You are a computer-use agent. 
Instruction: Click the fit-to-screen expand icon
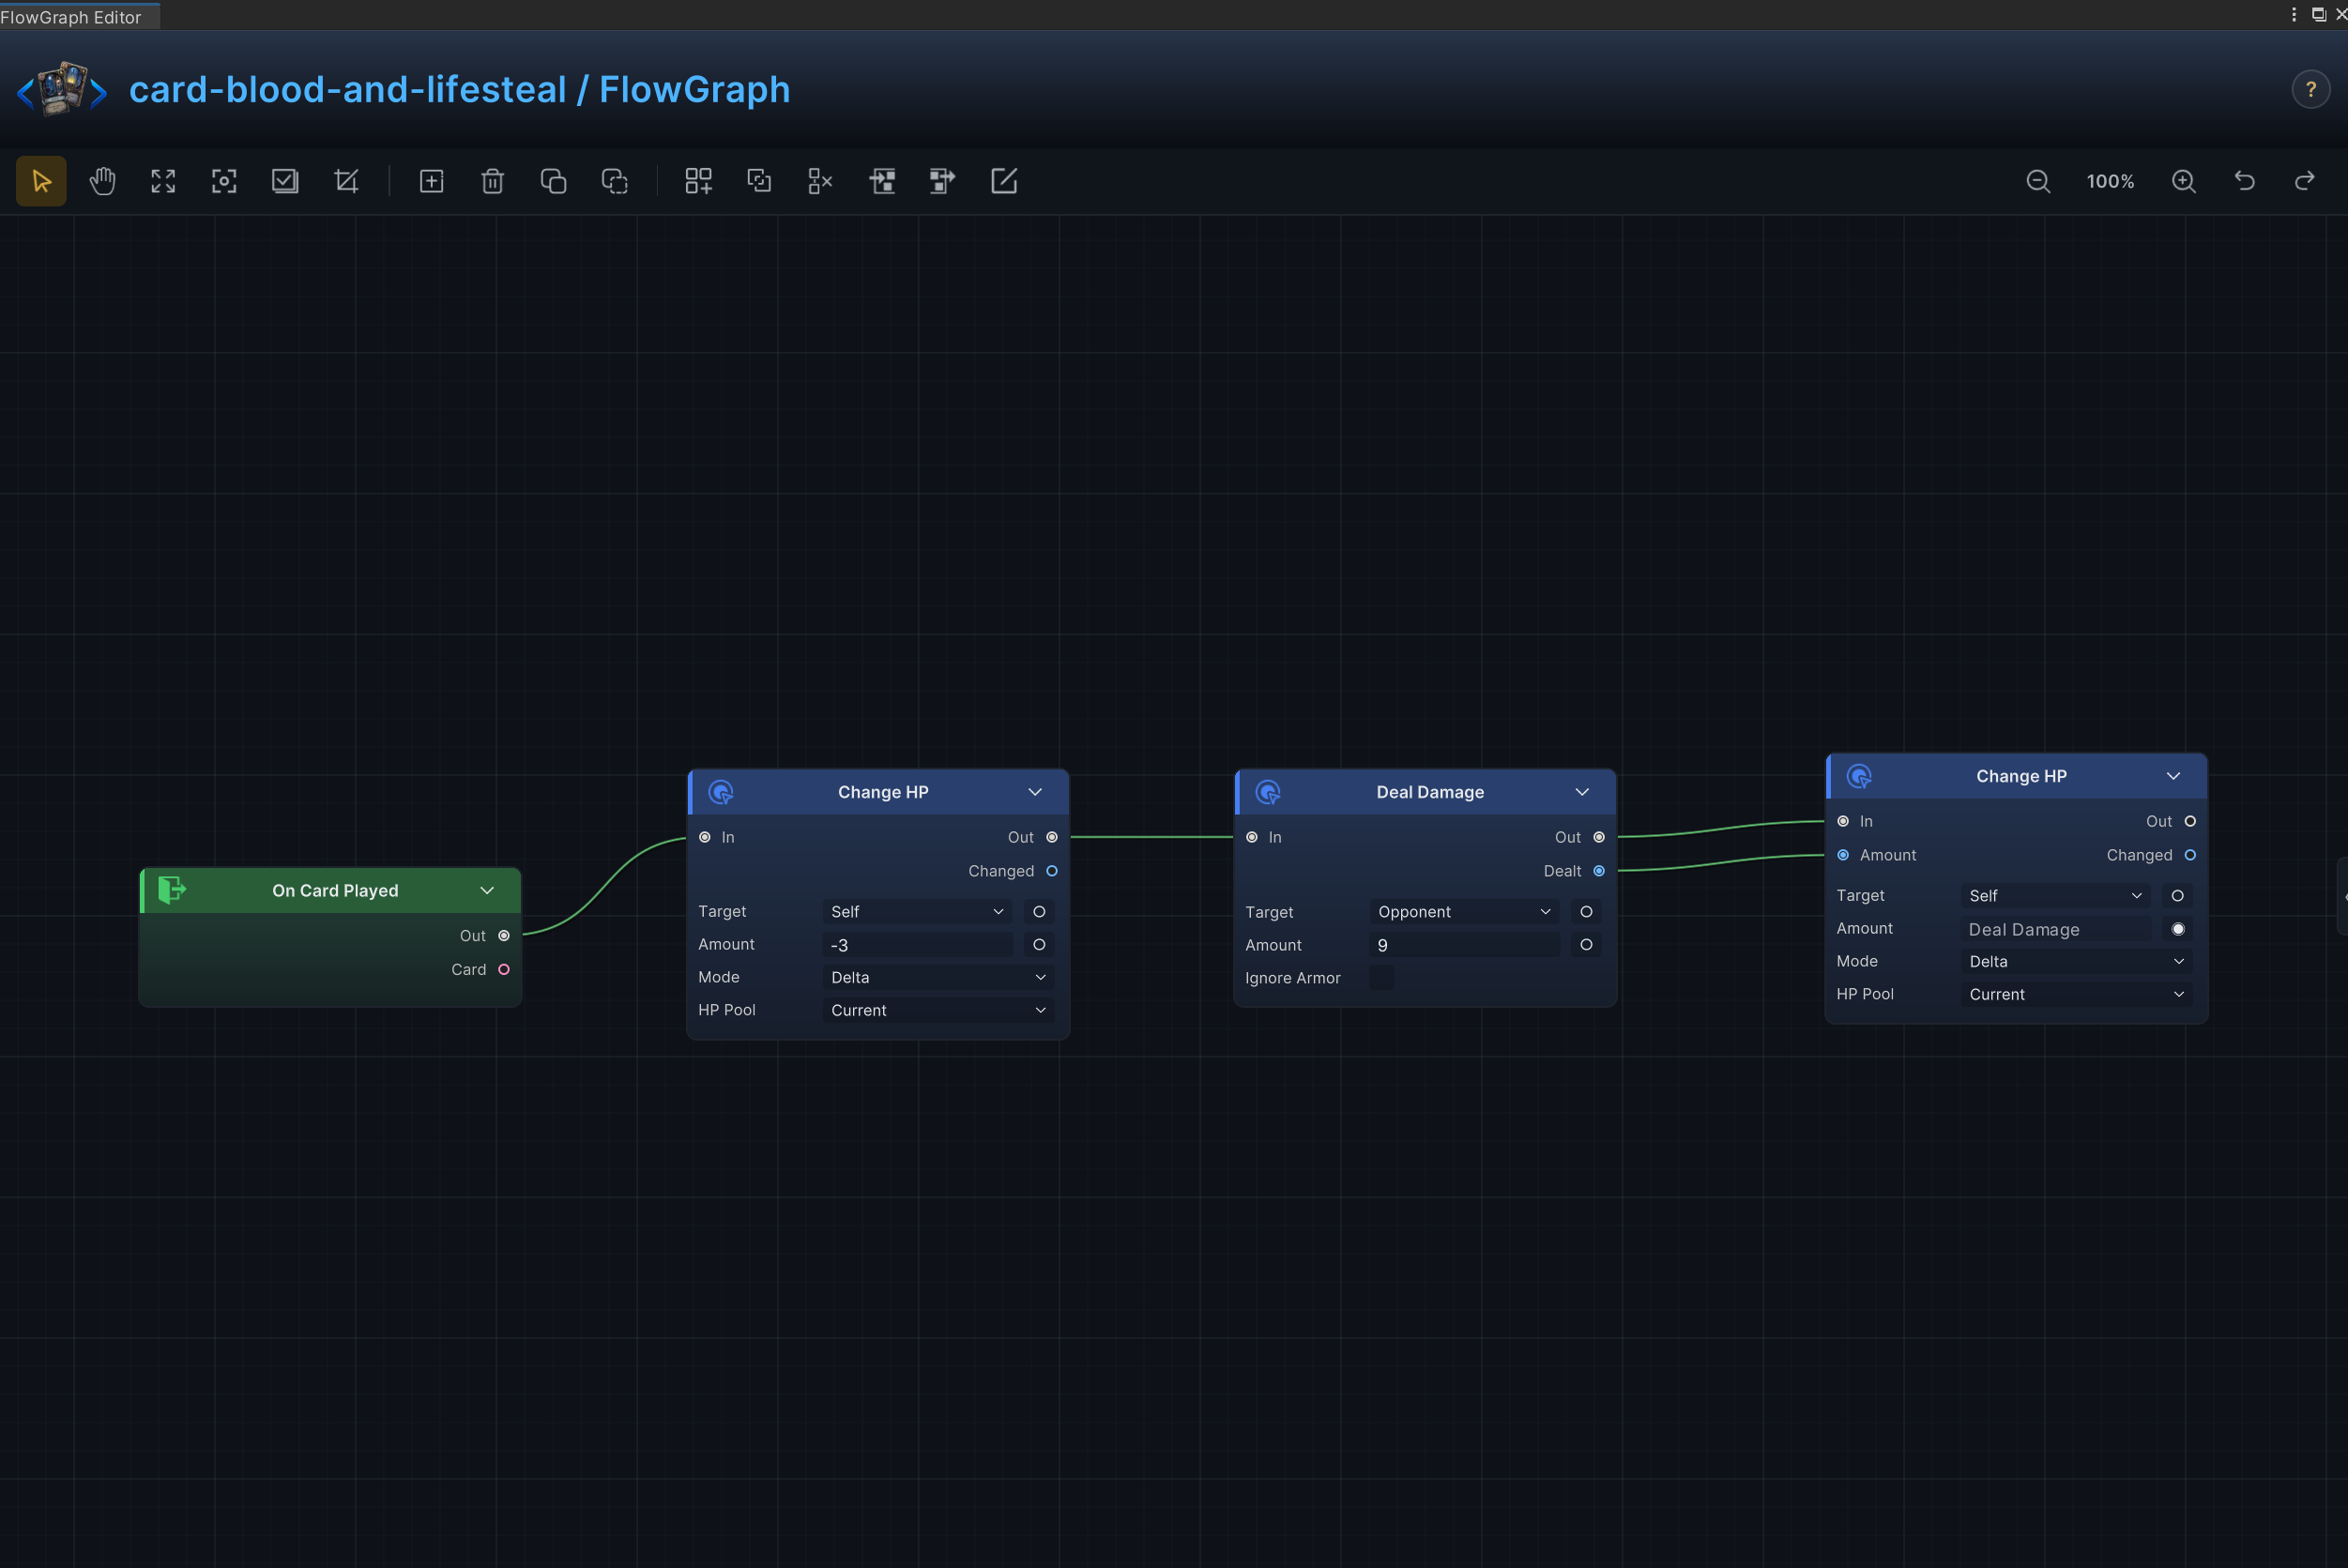click(x=163, y=181)
